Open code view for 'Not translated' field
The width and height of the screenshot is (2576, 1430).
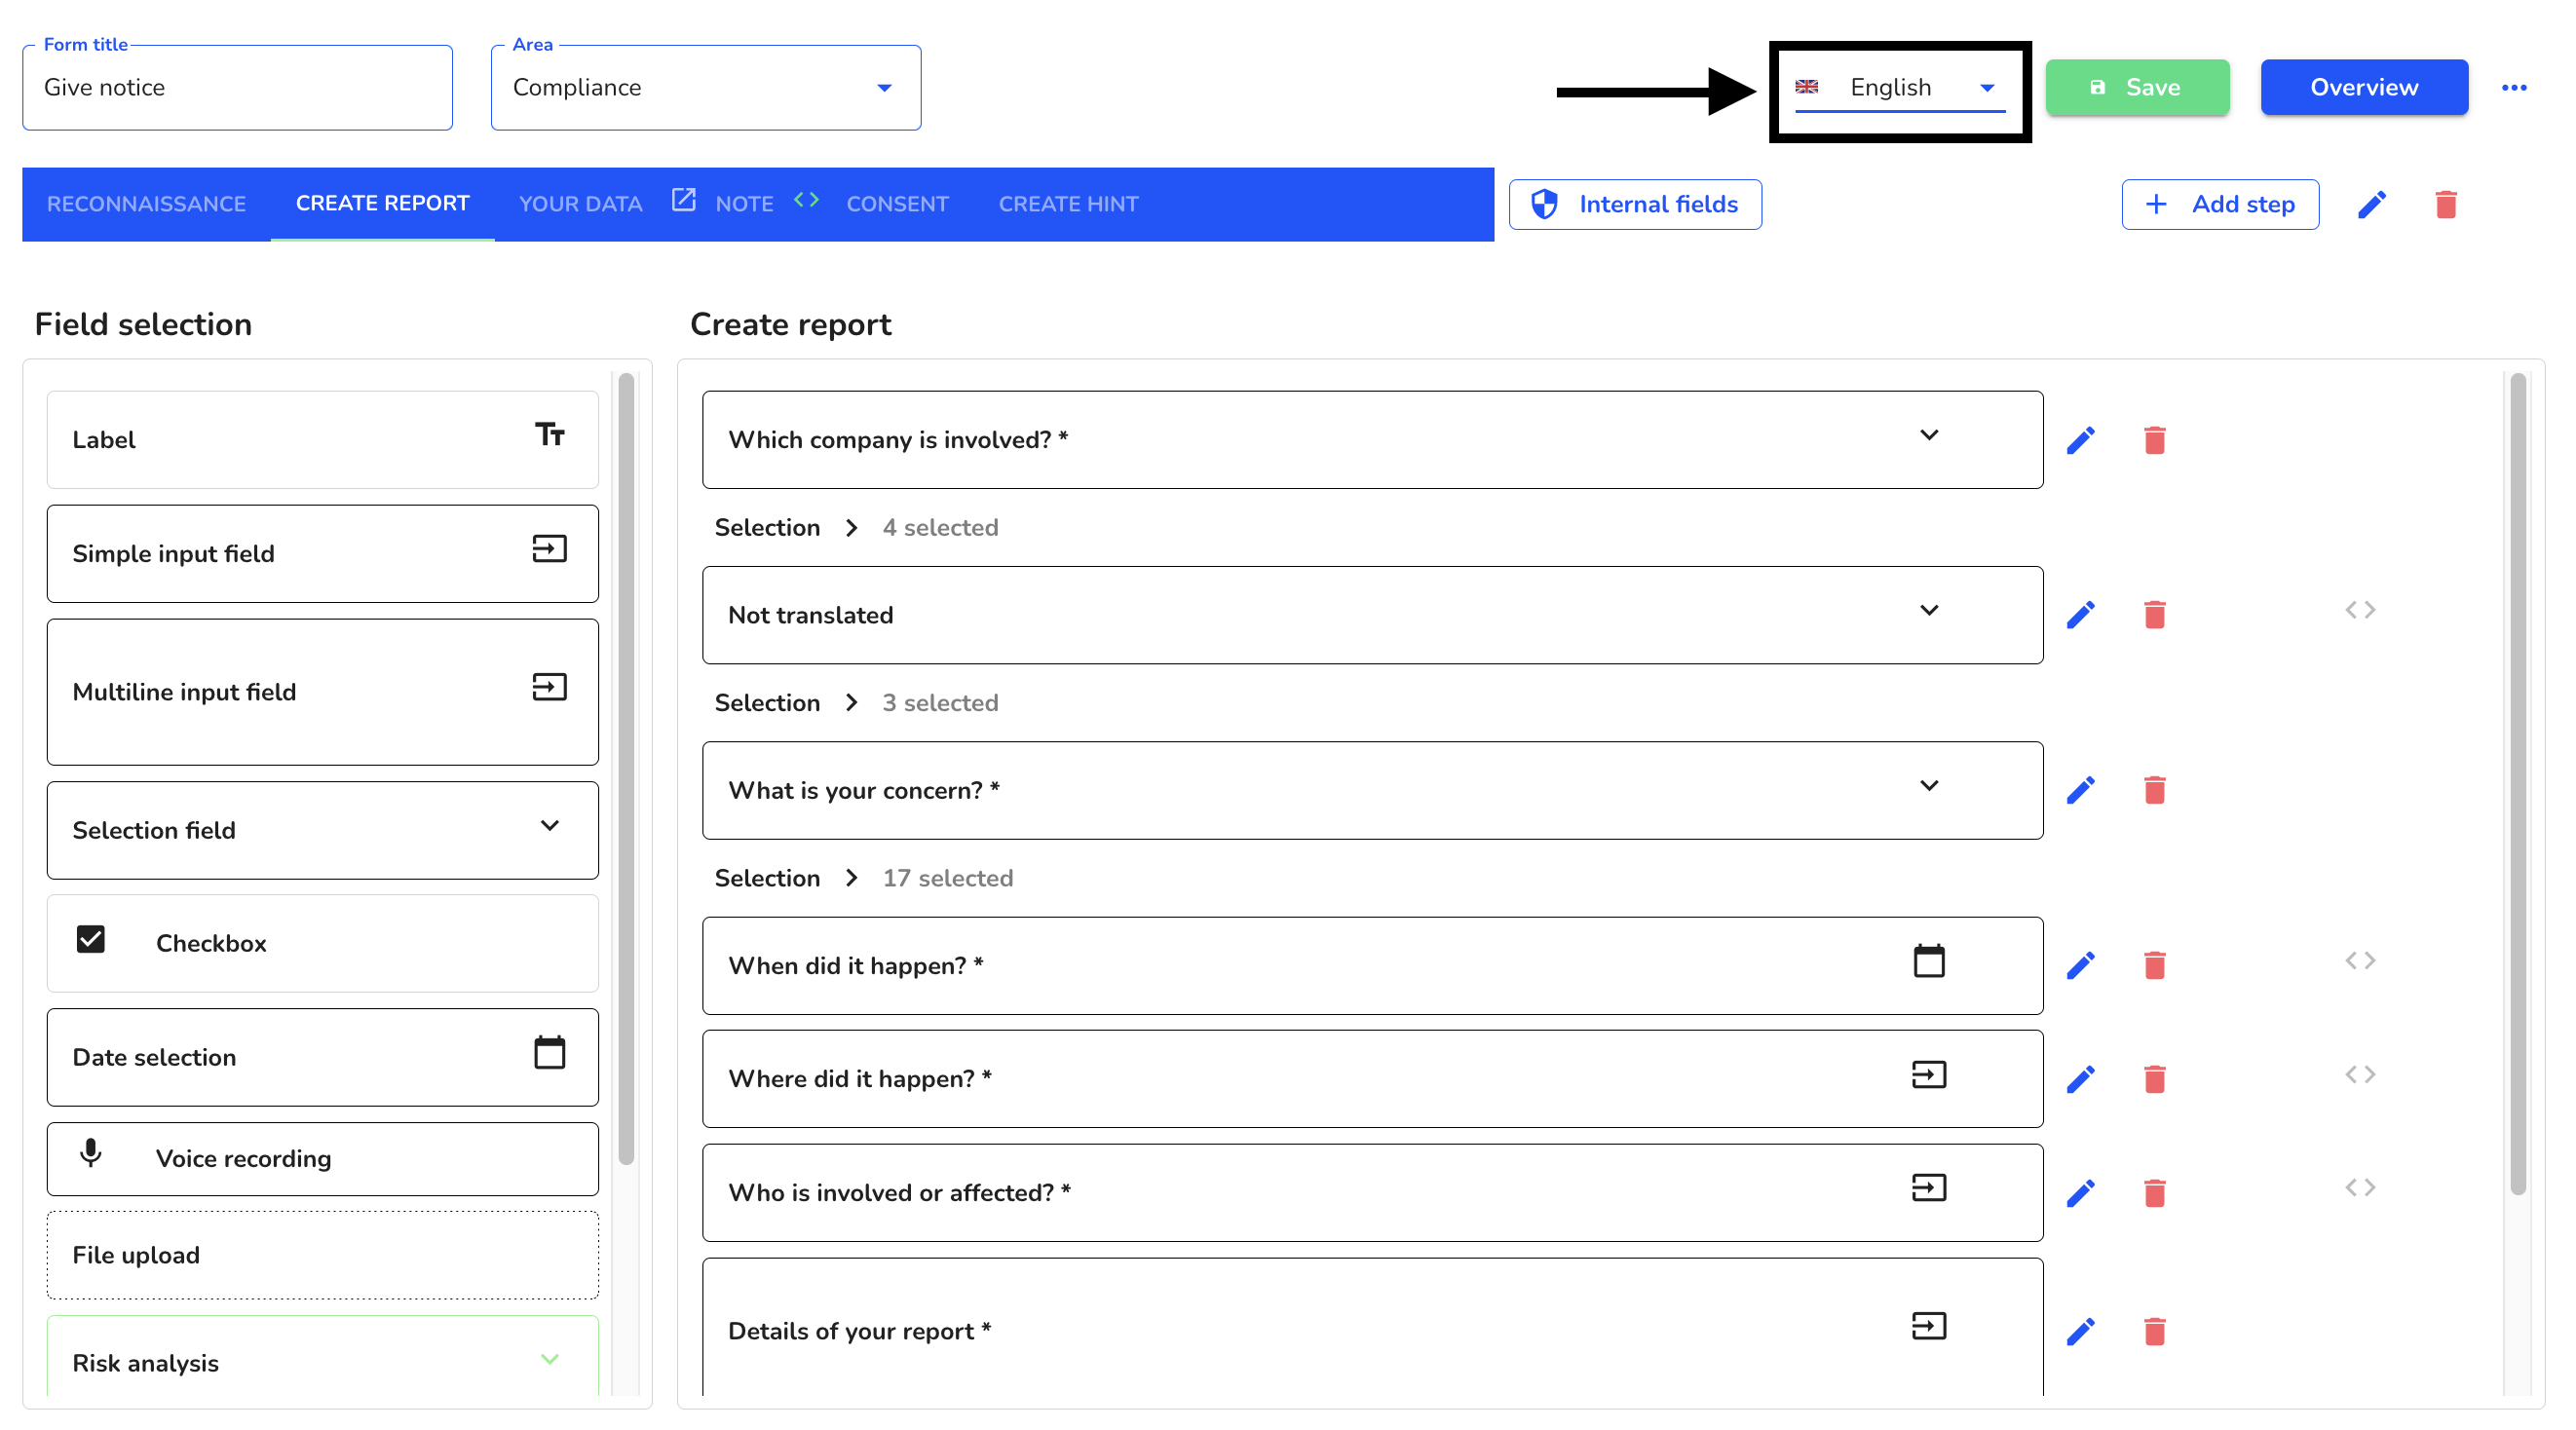[2360, 610]
